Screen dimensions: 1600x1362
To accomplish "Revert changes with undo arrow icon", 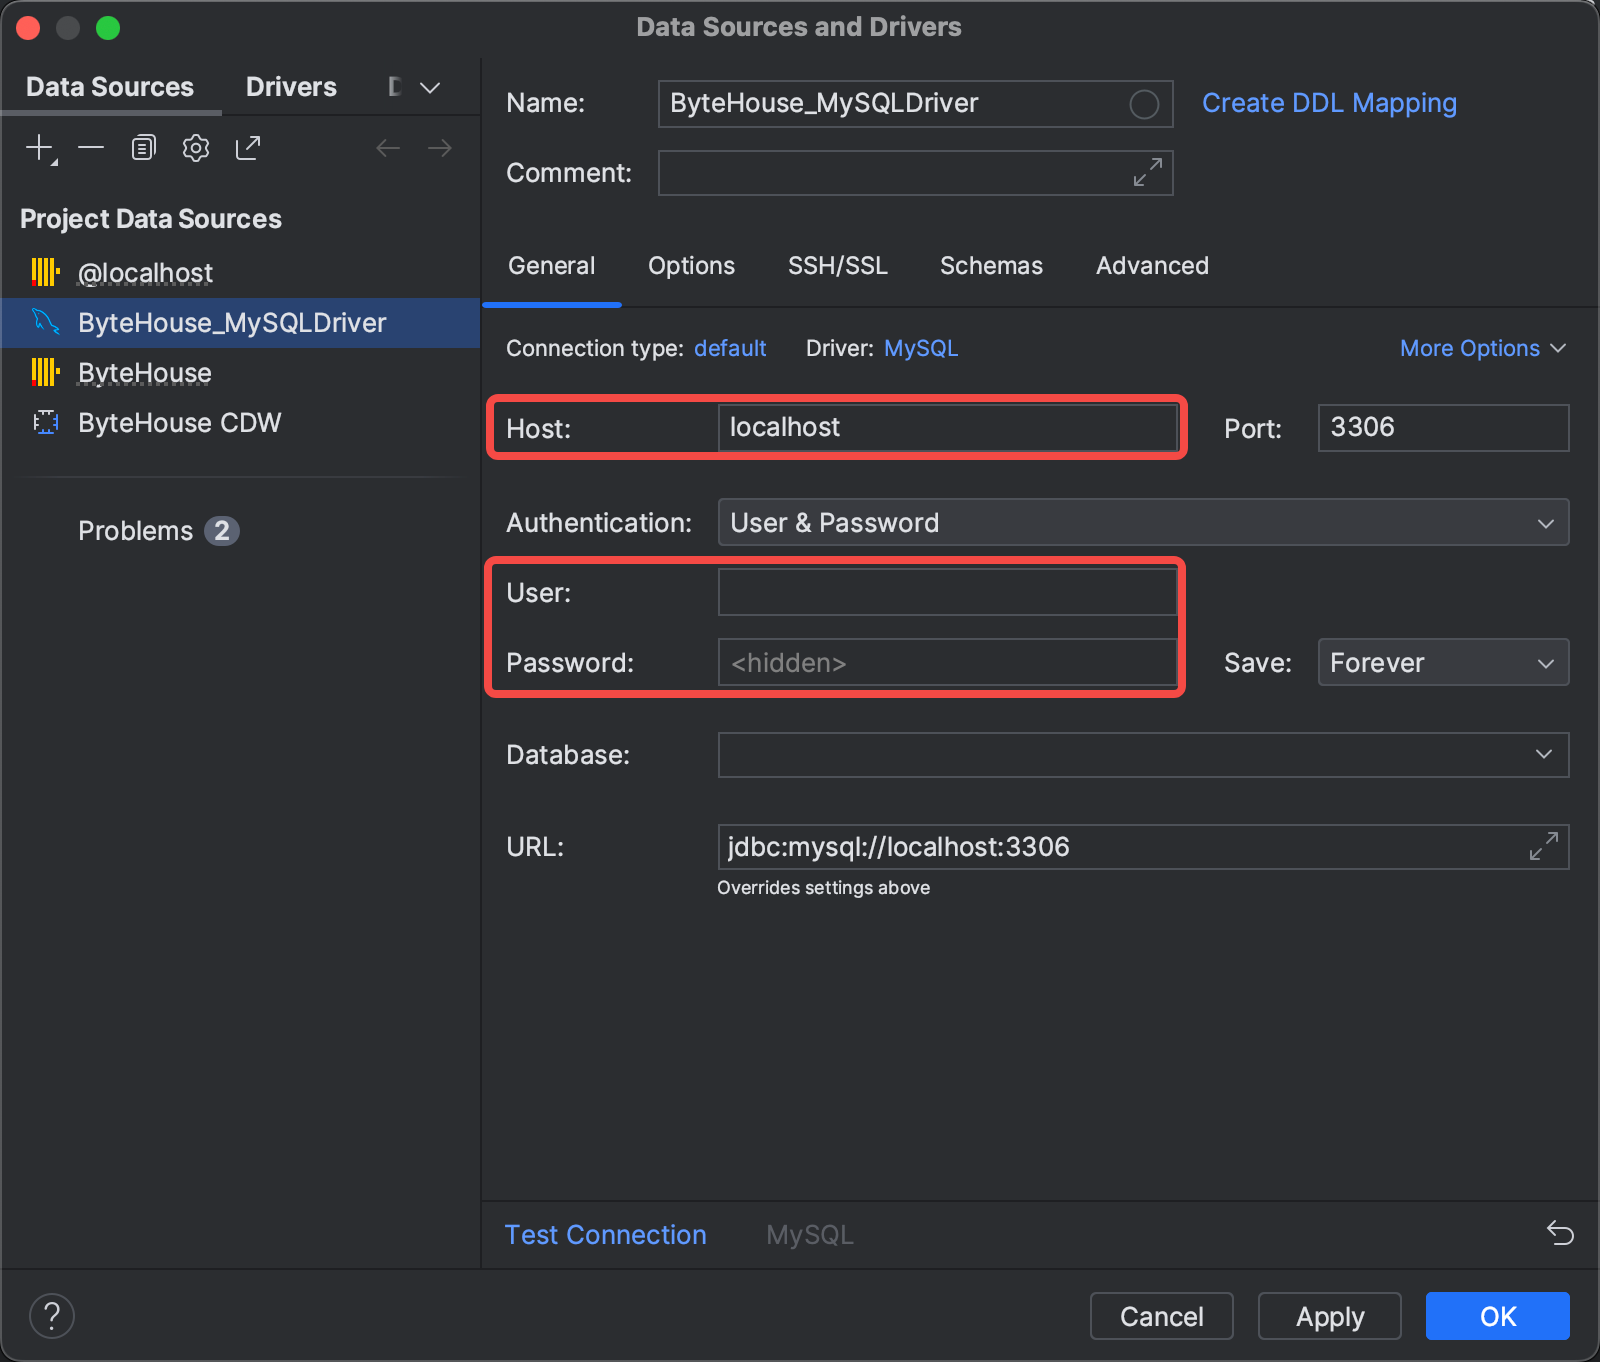I will (1560, 1233).
